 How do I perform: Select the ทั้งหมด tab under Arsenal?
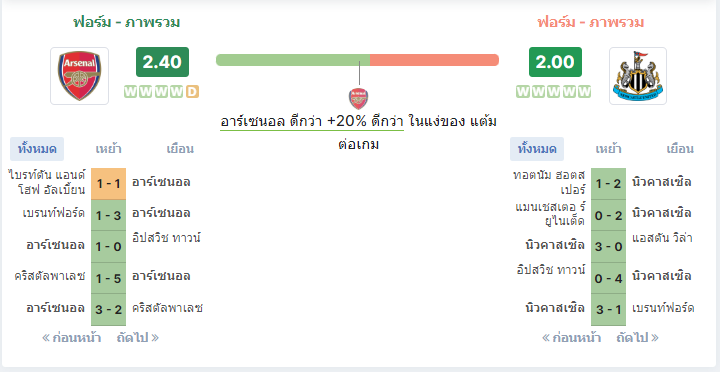(x=37, y=149)
